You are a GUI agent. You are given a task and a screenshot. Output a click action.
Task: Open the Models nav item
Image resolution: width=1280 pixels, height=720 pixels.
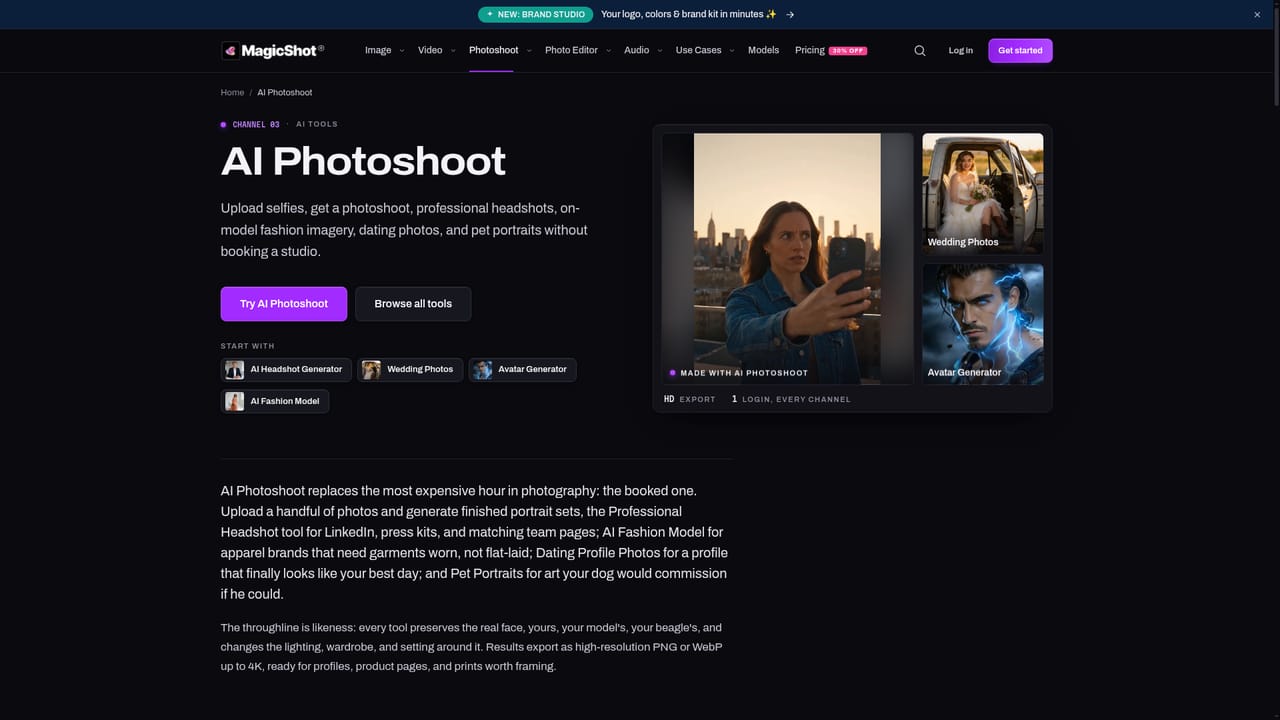[x=763, y=50]
